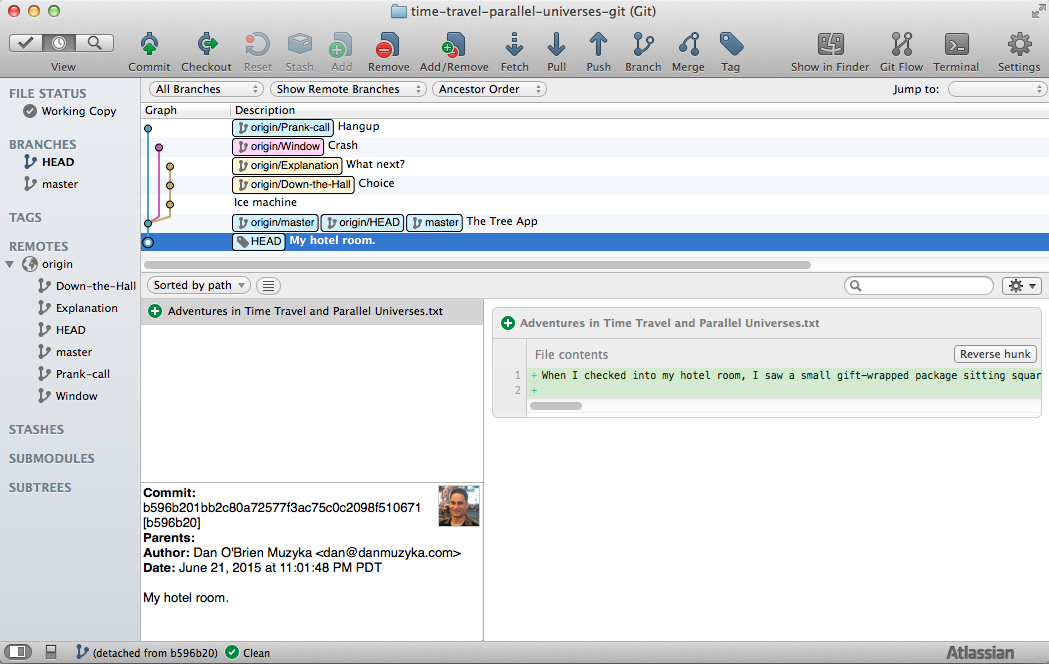Viewport: 1049px width, 664px height.
Task: Collapse the origin remote tree
Action: [10, 264]
